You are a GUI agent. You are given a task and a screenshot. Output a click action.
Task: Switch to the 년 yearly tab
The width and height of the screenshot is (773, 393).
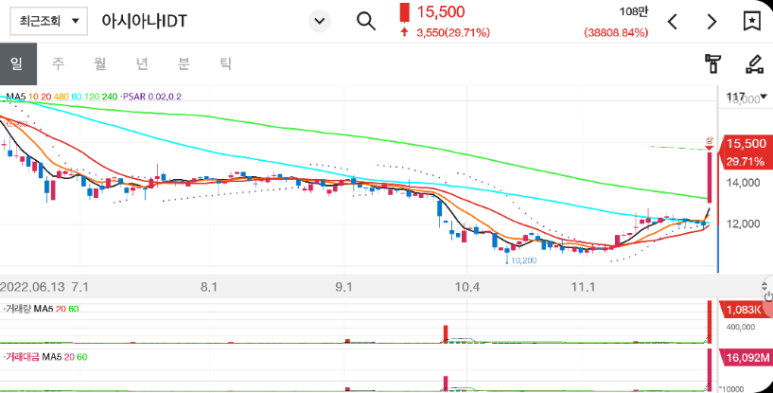pyautogui.click(x=142, y=64)
